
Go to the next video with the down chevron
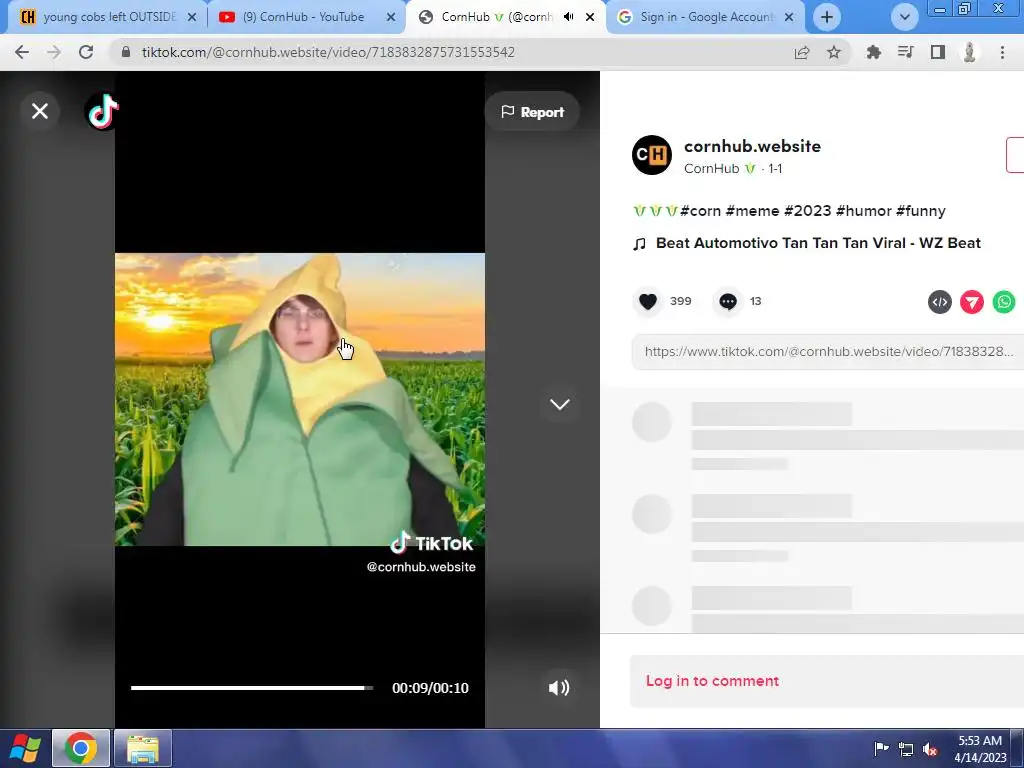(560, 404)
